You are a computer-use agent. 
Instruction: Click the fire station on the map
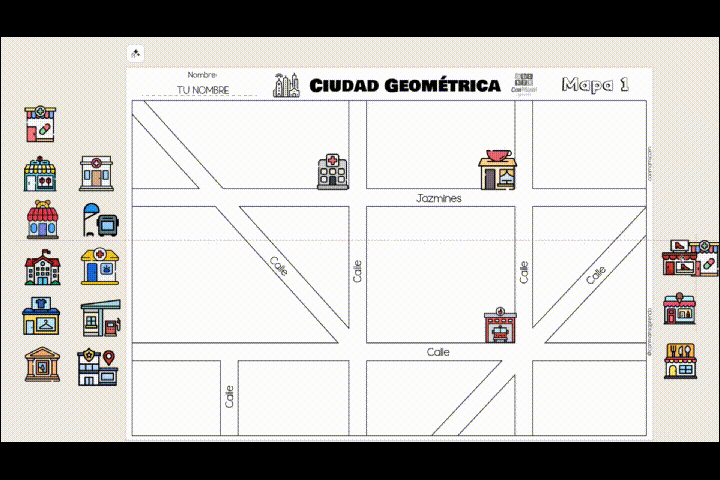[500, 325]
